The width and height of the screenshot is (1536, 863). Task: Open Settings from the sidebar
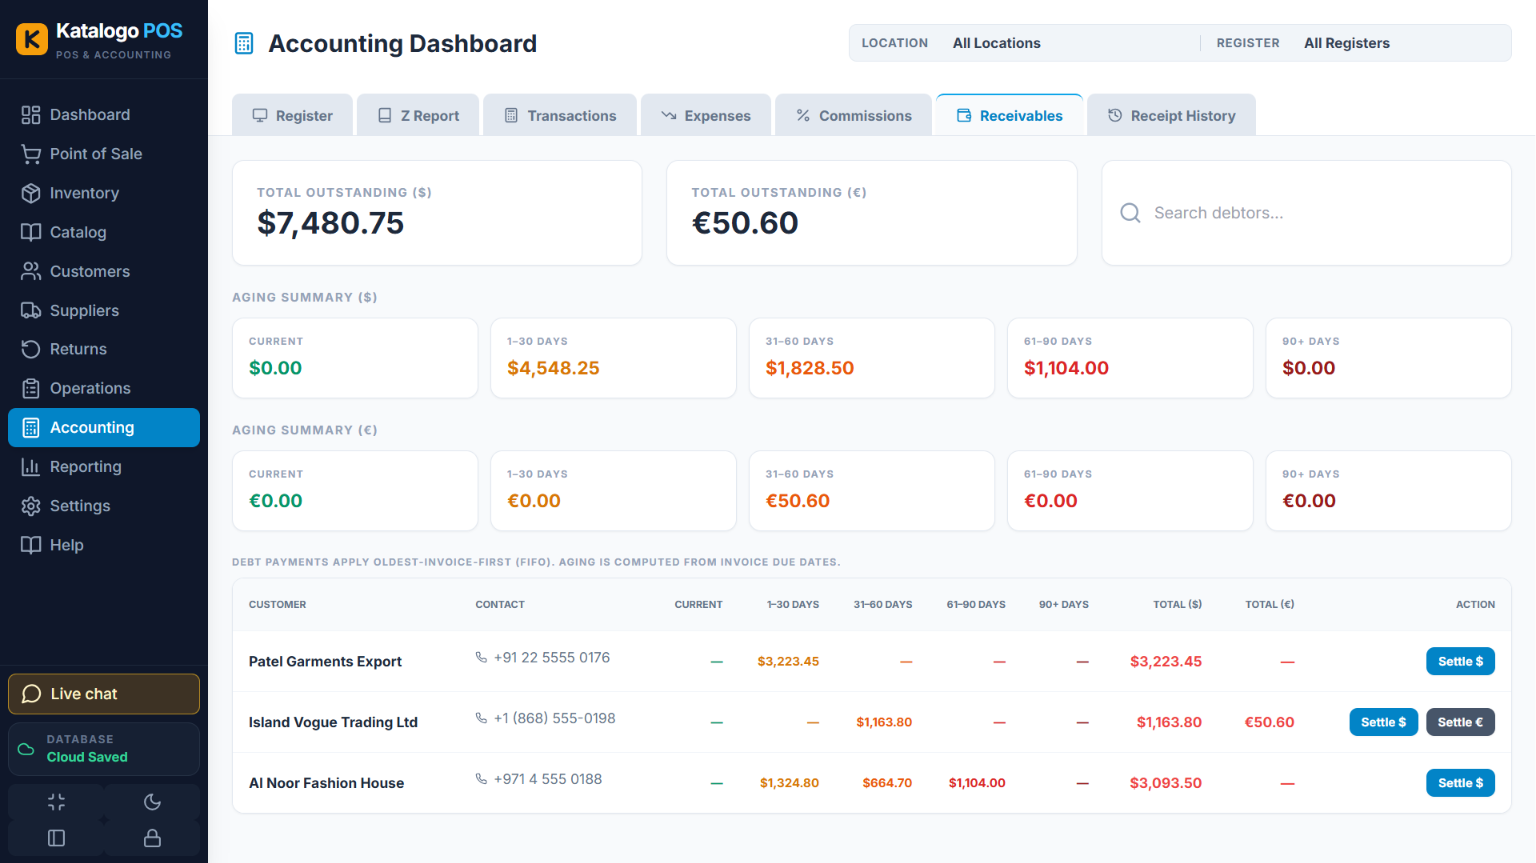104,506
